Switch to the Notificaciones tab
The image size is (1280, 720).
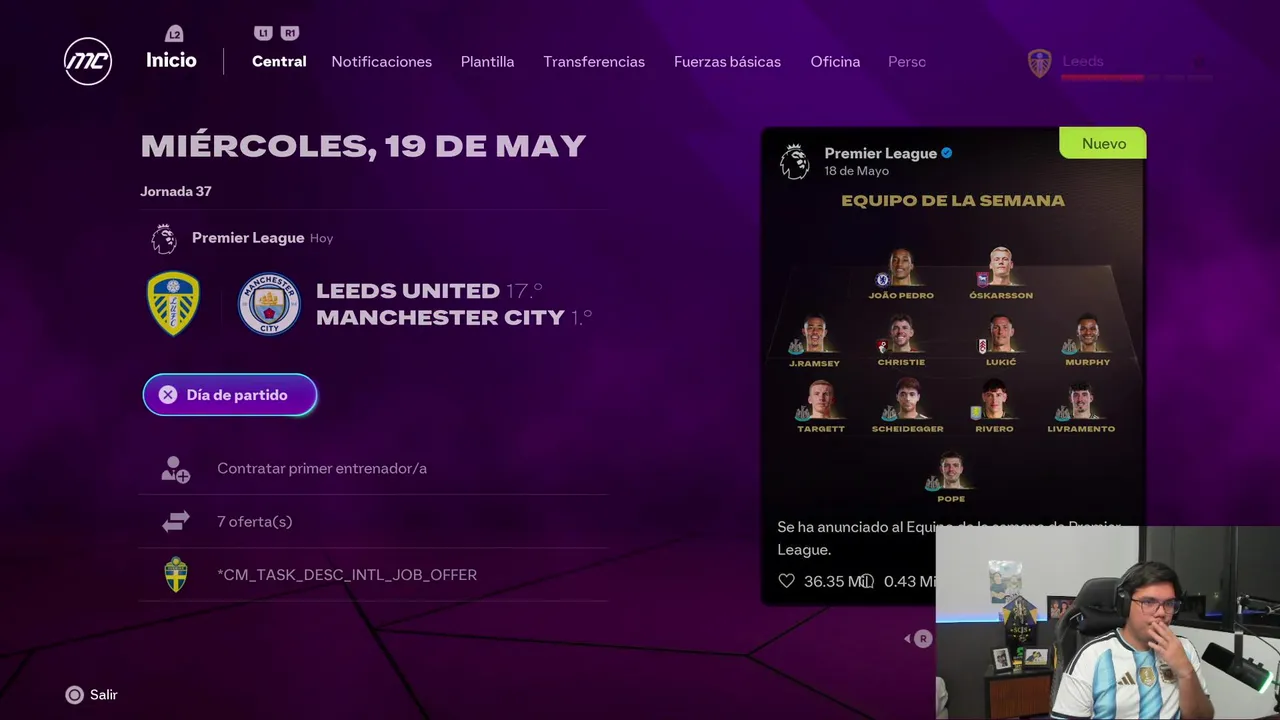pyautogui.click(x=382, y=62)
